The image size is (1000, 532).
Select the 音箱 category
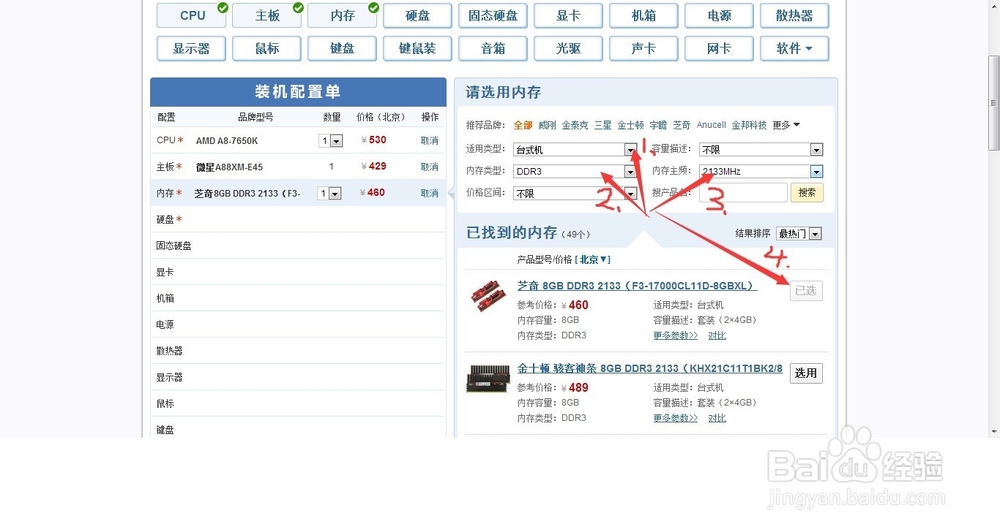tap(492, 48)
